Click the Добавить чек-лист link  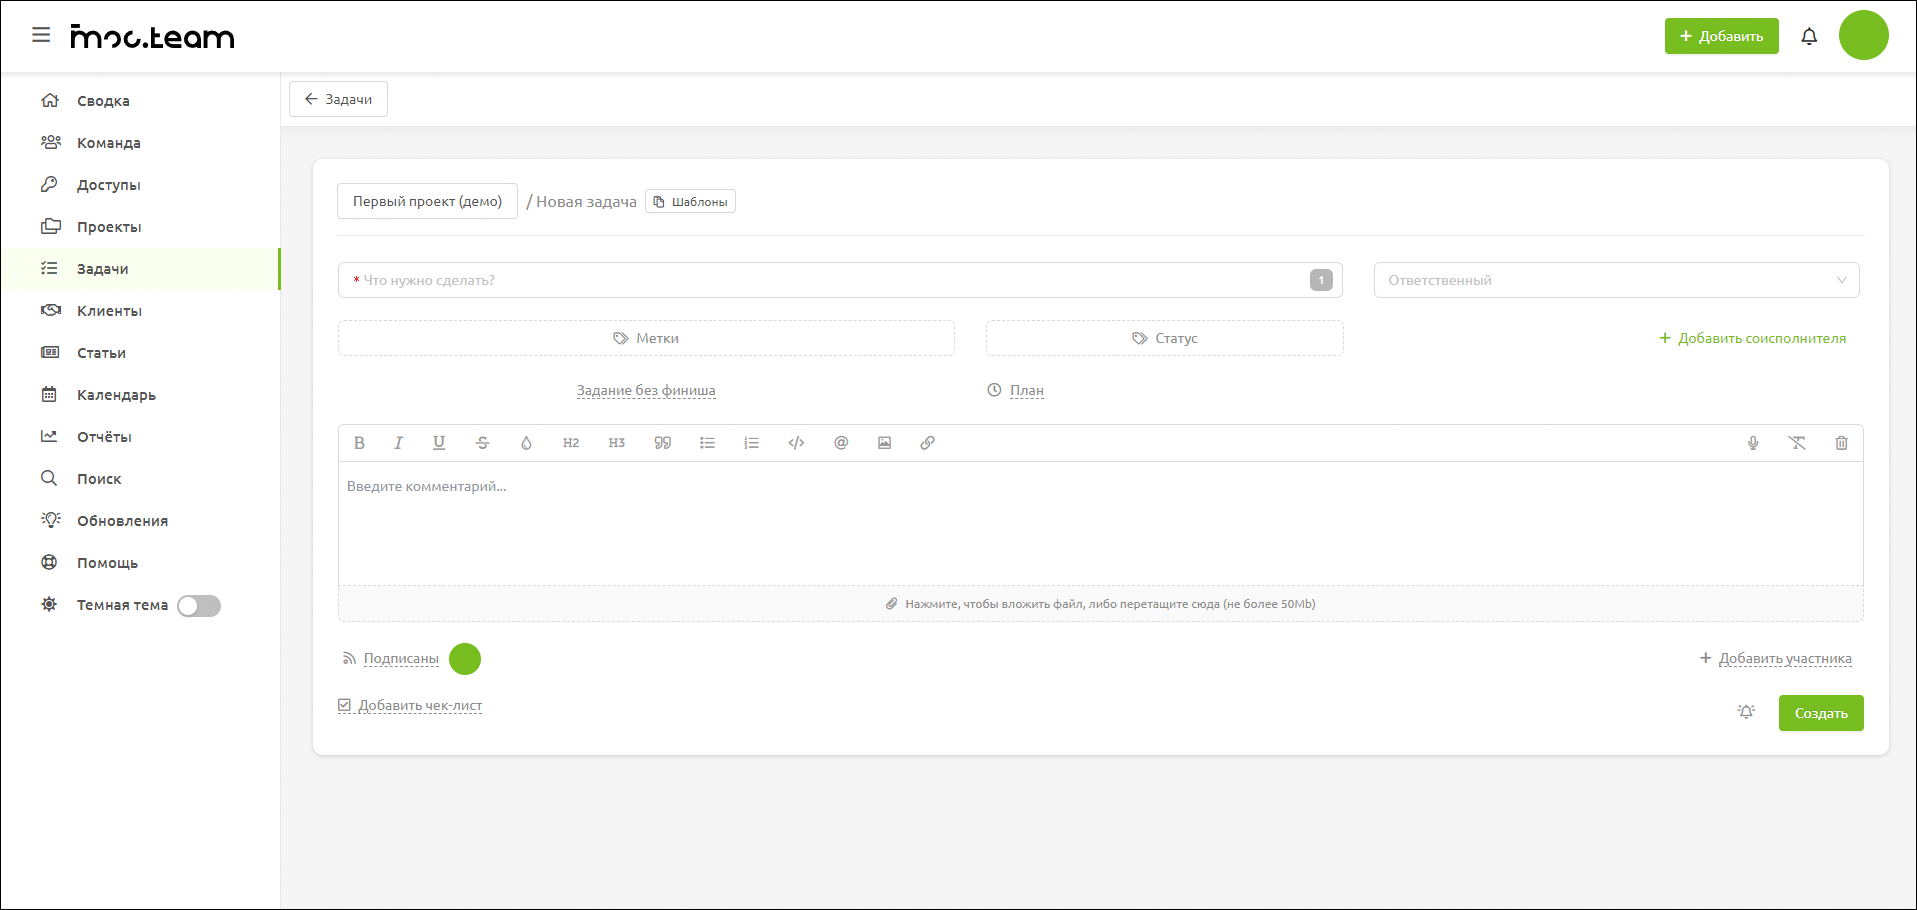(419, 706)
